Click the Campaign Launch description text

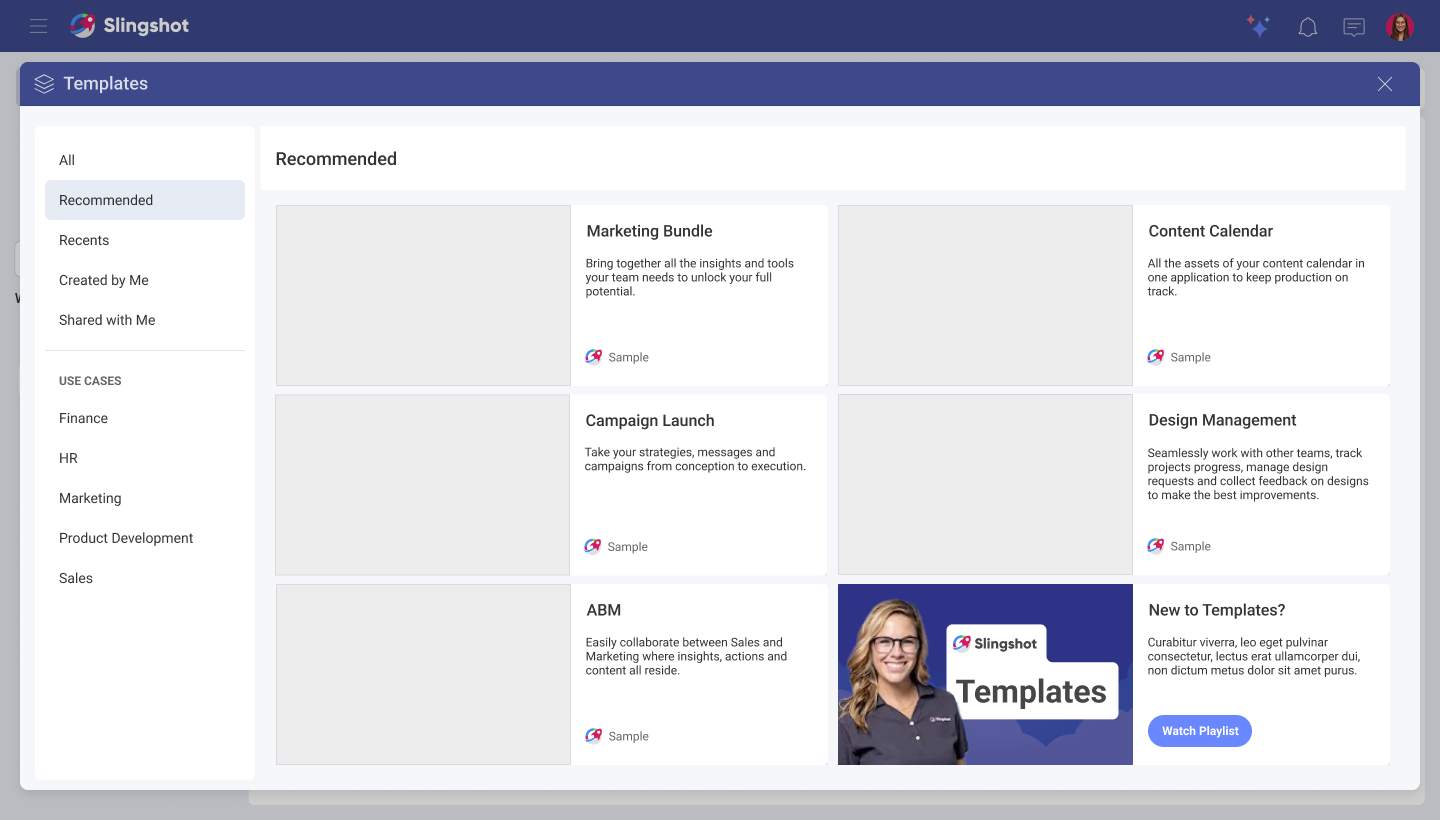[695, 459]
